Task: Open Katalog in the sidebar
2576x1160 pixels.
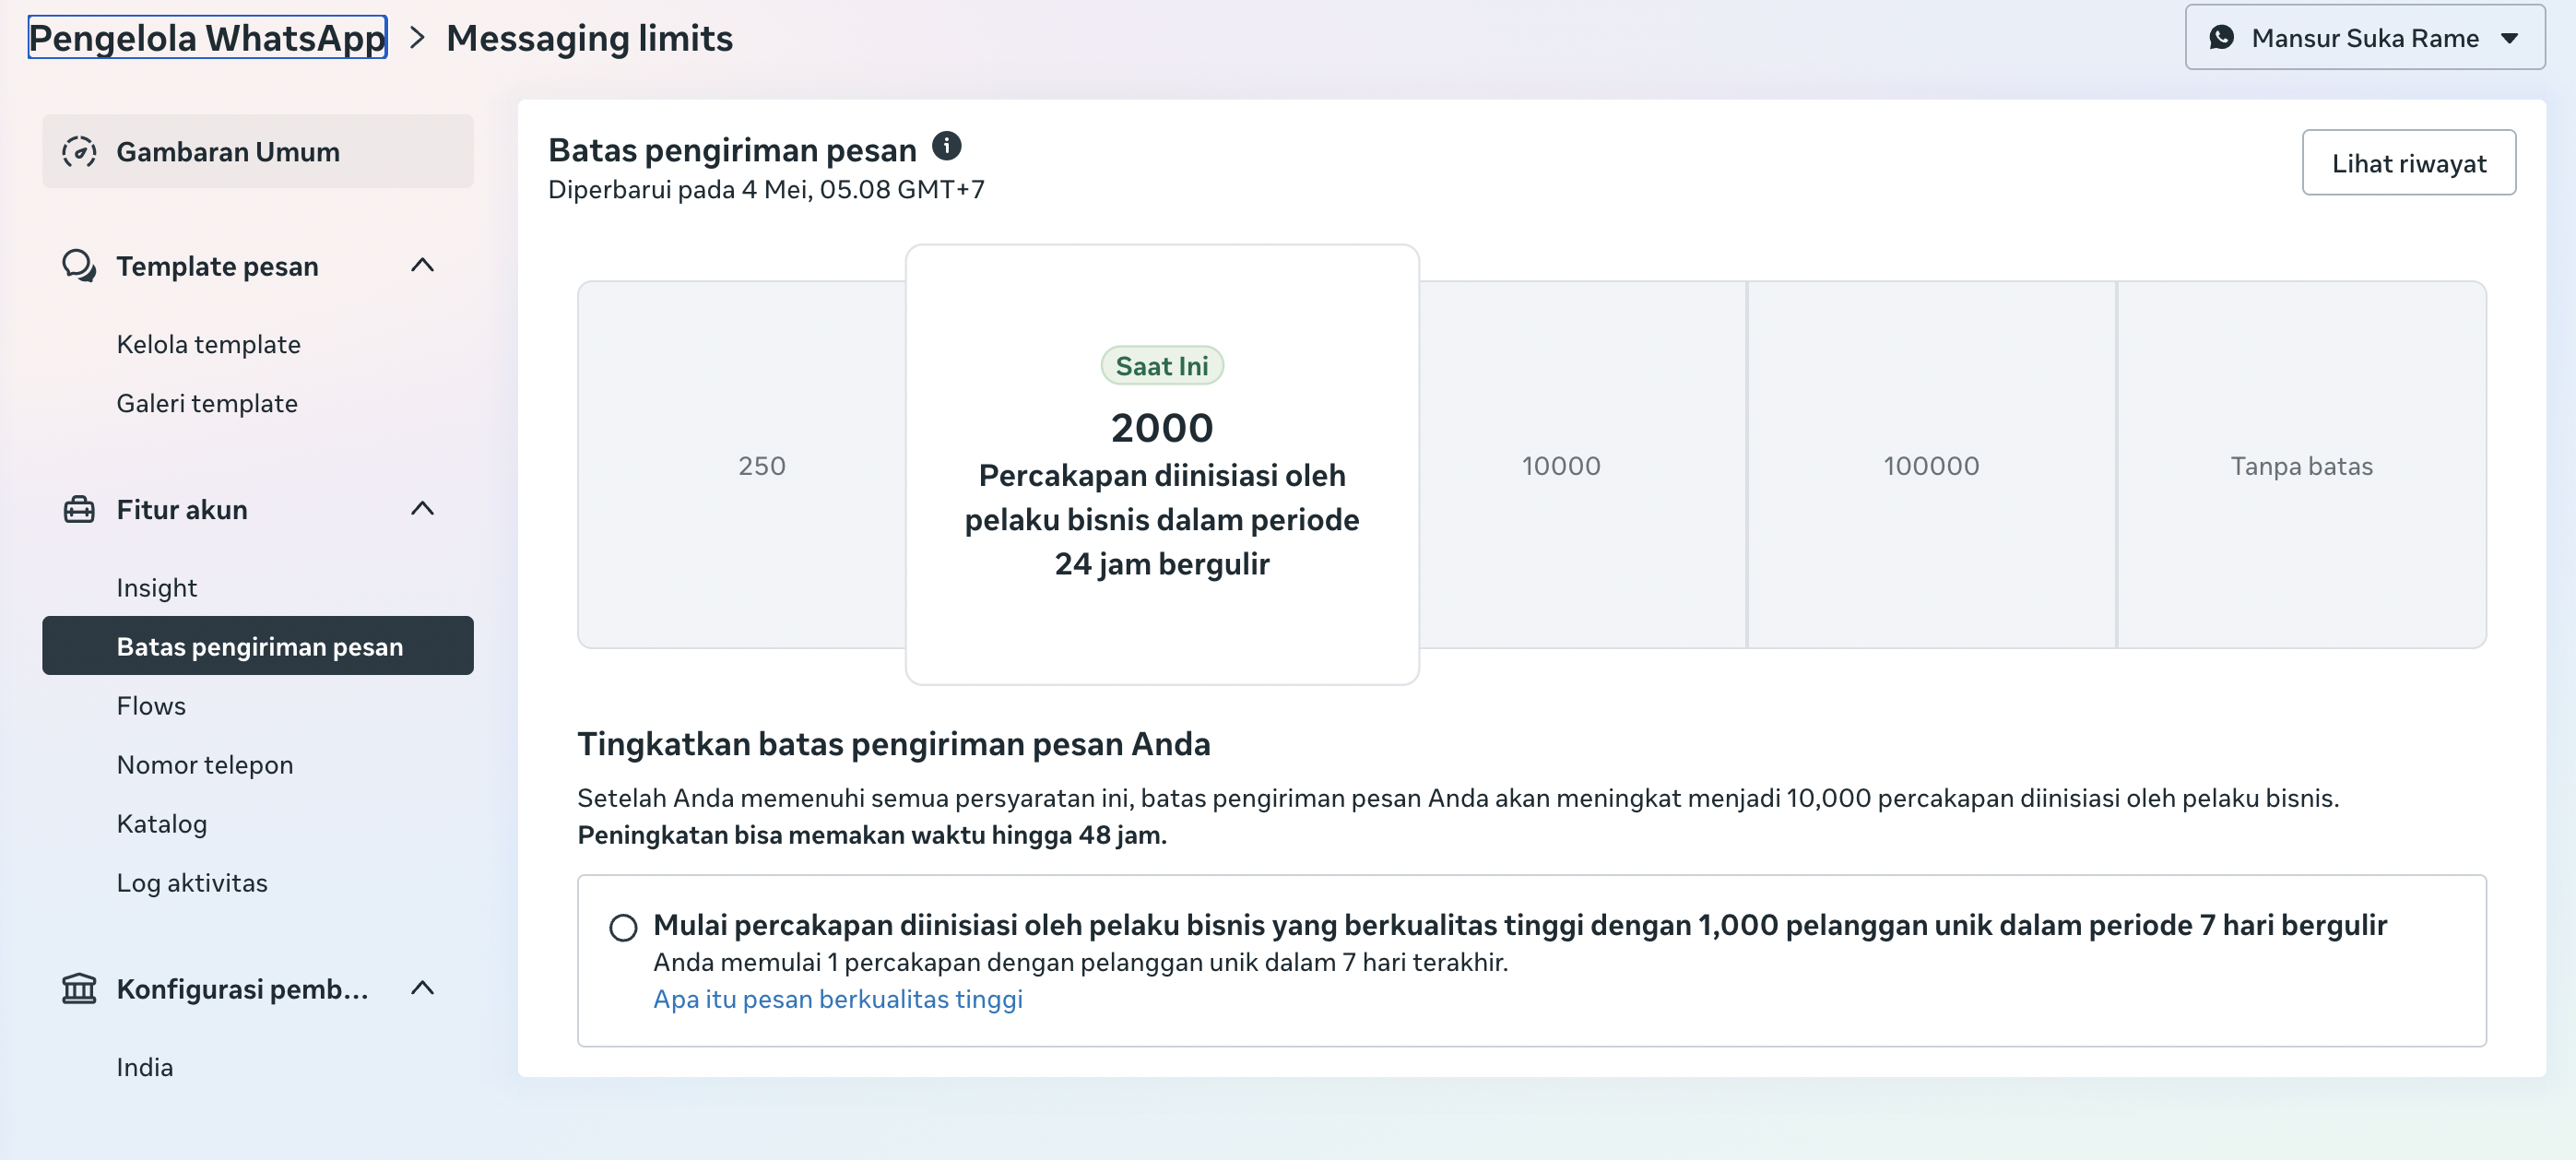Action: point(162,824)
